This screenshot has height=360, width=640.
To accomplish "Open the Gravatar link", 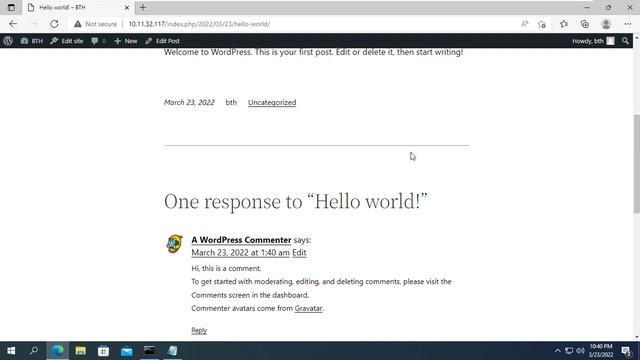I will [x=308, y=309].
